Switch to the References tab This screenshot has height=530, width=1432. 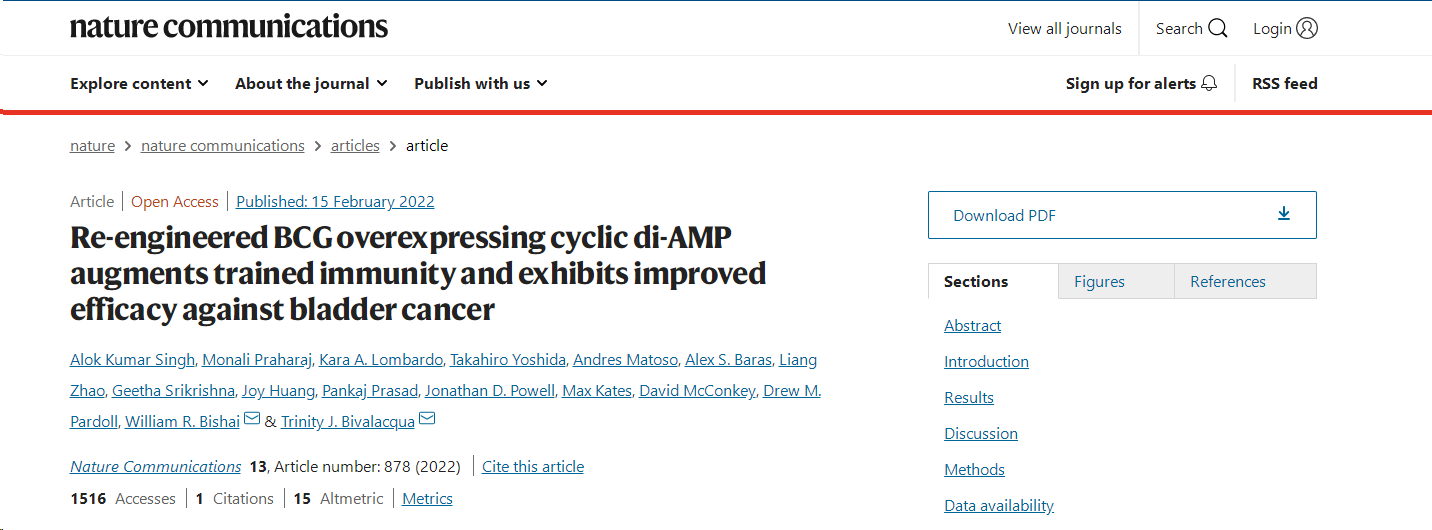tap(1228, 282)
